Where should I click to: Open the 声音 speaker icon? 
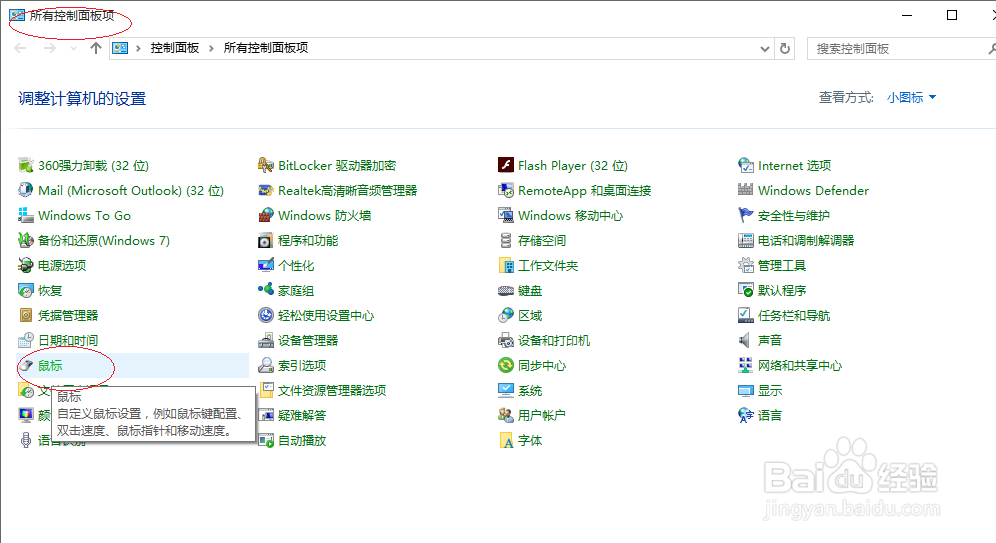(746, 340)
